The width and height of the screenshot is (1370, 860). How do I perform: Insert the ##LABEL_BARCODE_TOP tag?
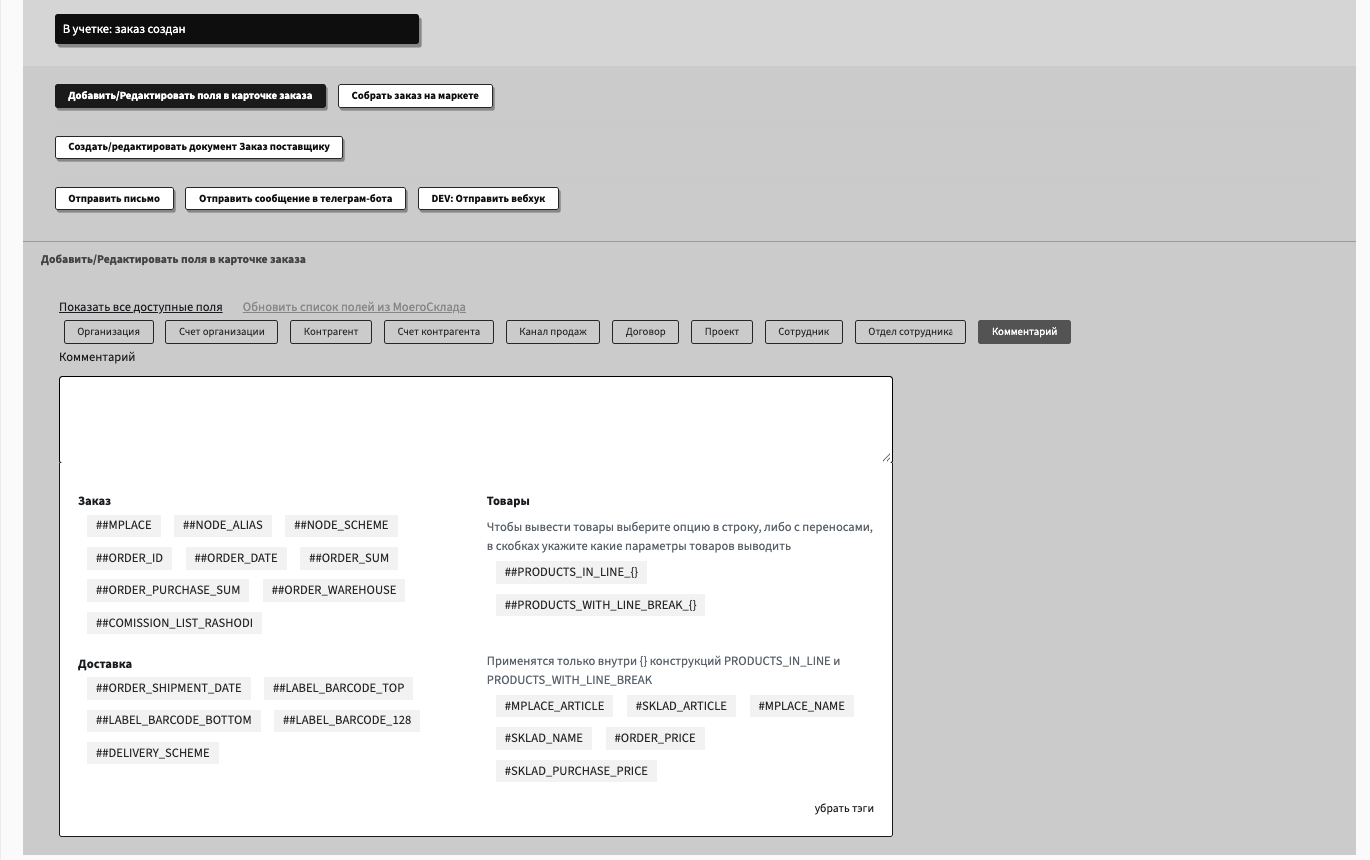point(339,688)
